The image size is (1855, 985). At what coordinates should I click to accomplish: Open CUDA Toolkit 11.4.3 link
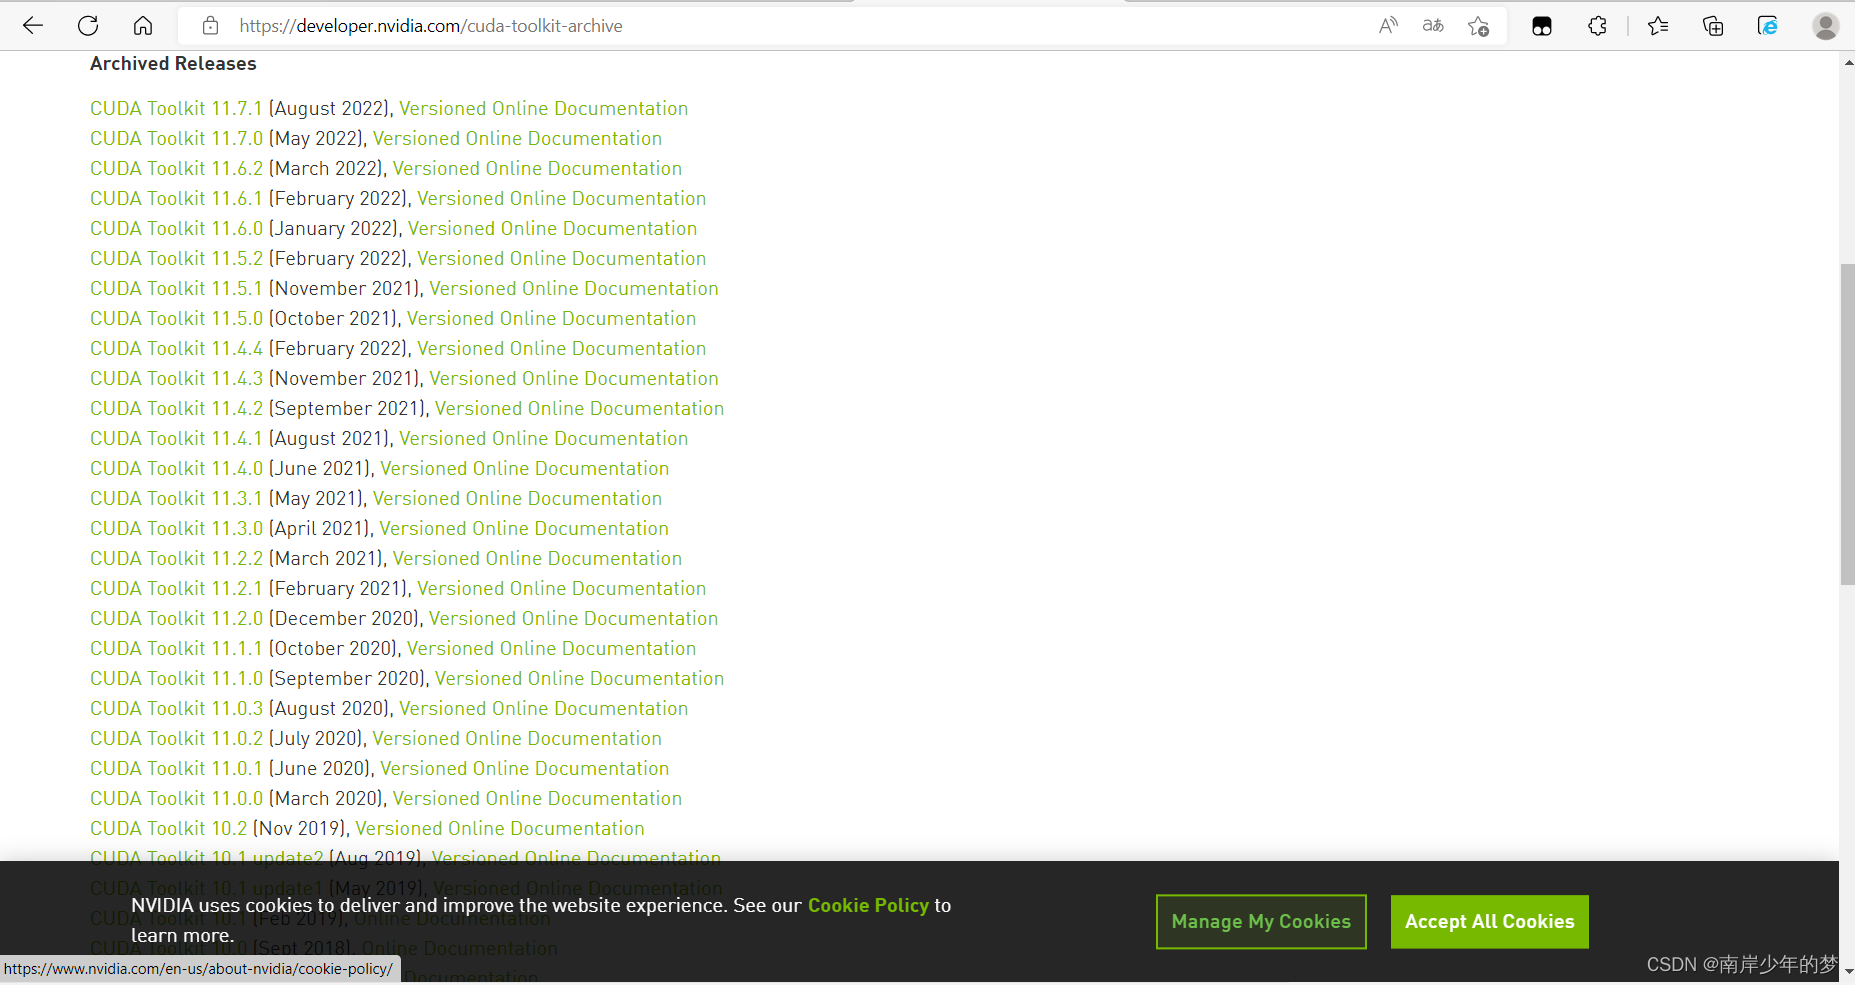176,378
